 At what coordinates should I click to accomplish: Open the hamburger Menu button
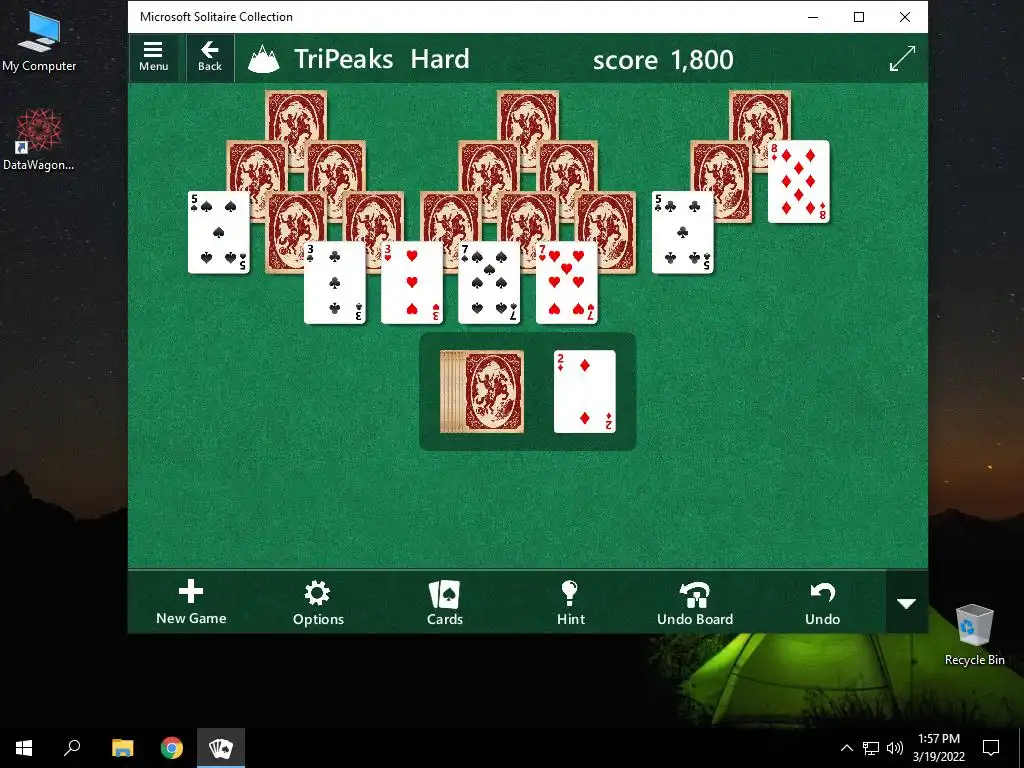(153, 57)
